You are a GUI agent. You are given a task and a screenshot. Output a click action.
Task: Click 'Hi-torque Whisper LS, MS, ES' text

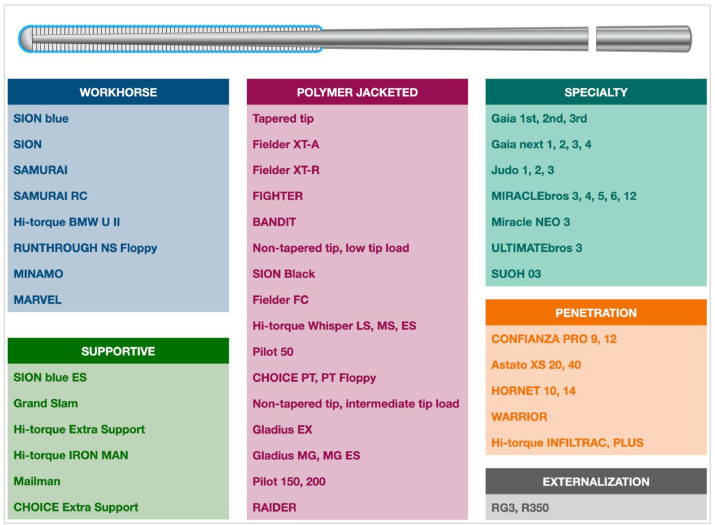[x=334, y=326]
